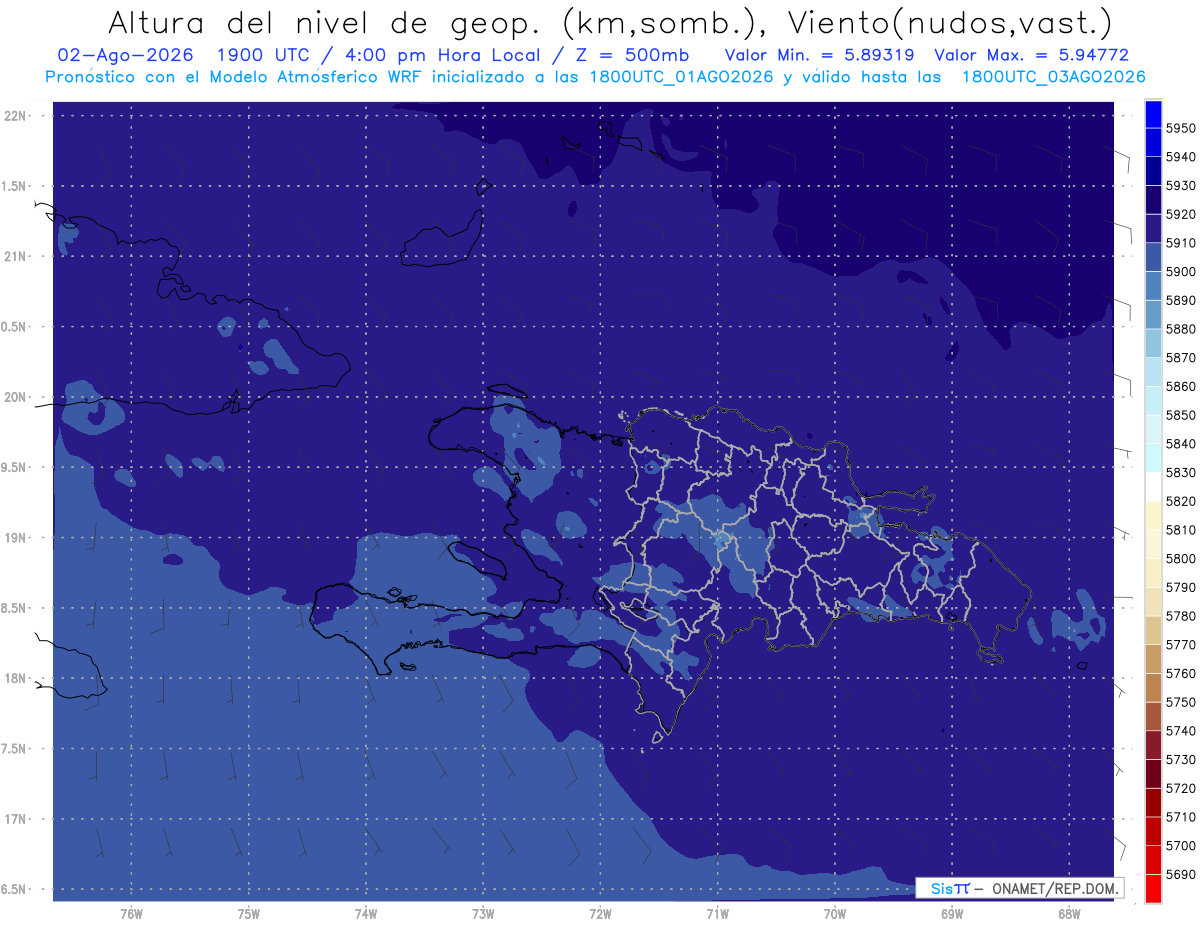
Task: Click the 19N latitude axis label
Action: [17, 538]
